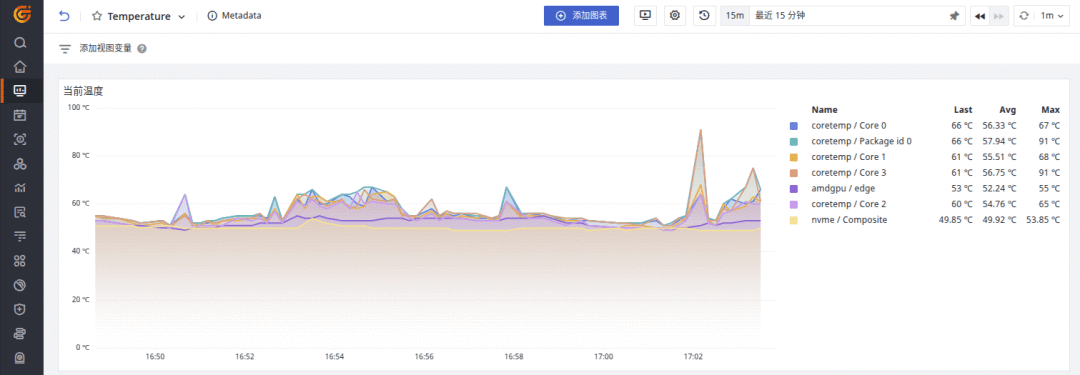Open the history clock icon

pyautogui.click(x=704, y=16)
